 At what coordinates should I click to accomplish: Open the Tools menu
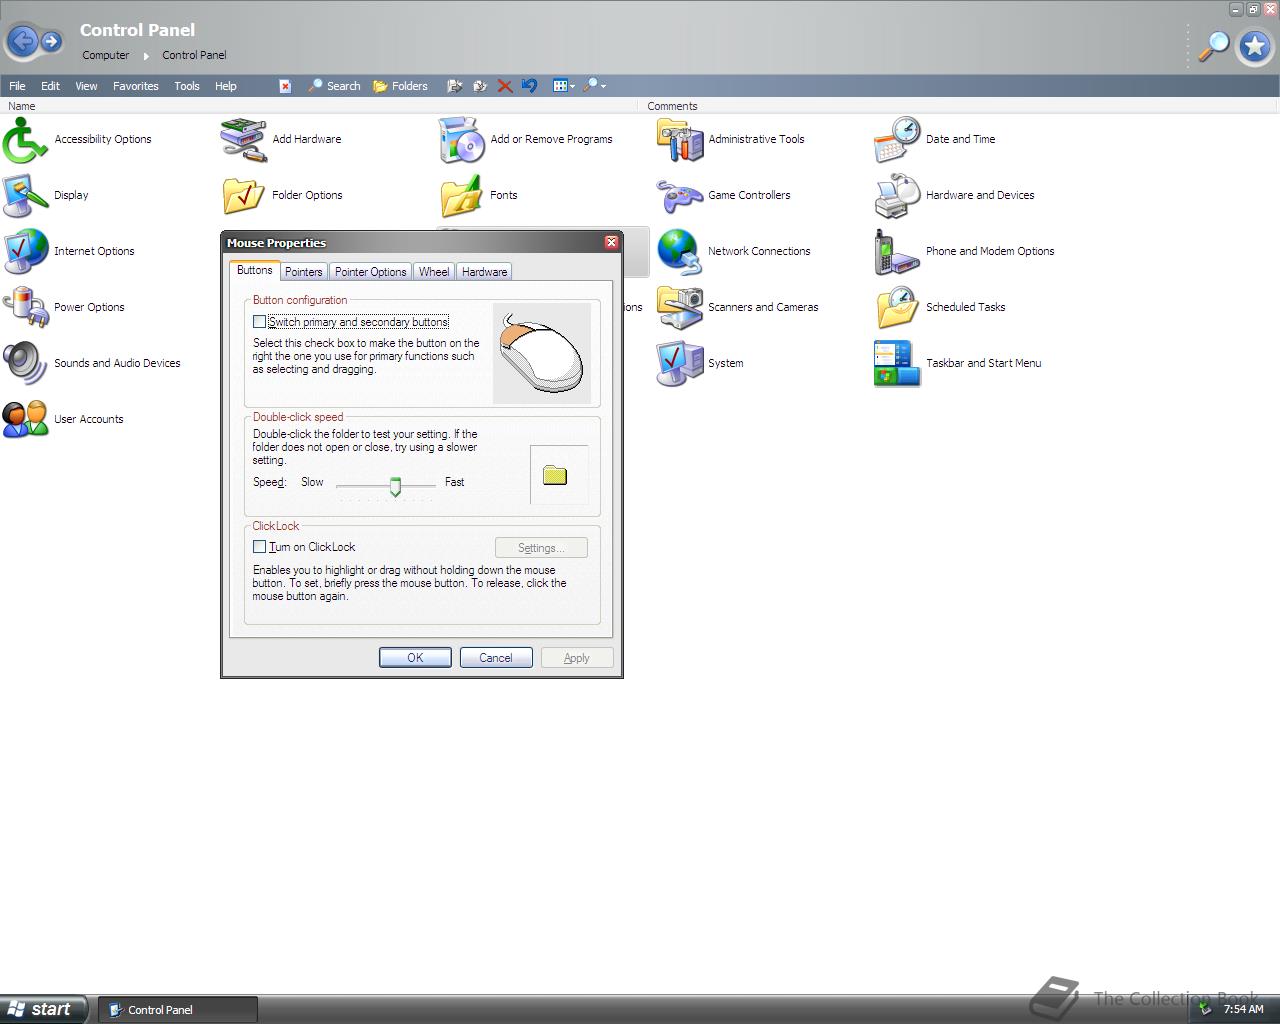[x=187, y=86]
